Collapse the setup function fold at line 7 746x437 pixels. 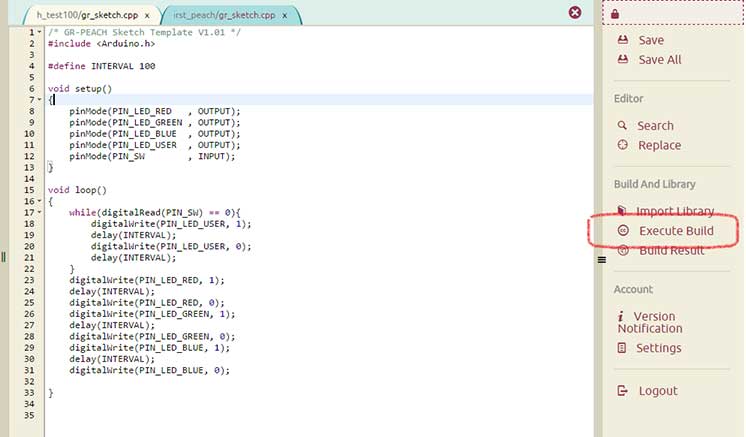(39, 100)
